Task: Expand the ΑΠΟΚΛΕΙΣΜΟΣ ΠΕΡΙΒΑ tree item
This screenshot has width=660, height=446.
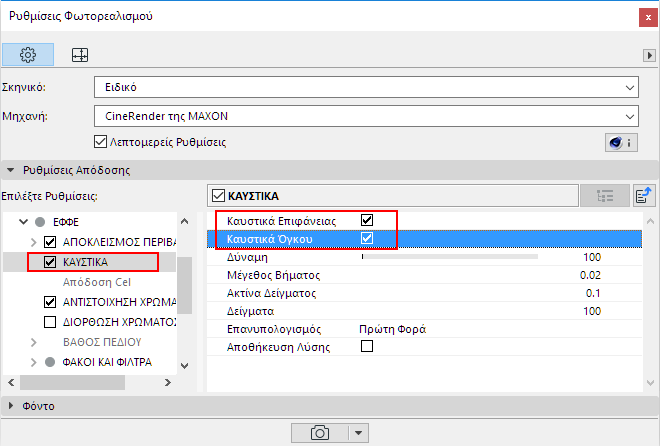Action: [34, 242]
